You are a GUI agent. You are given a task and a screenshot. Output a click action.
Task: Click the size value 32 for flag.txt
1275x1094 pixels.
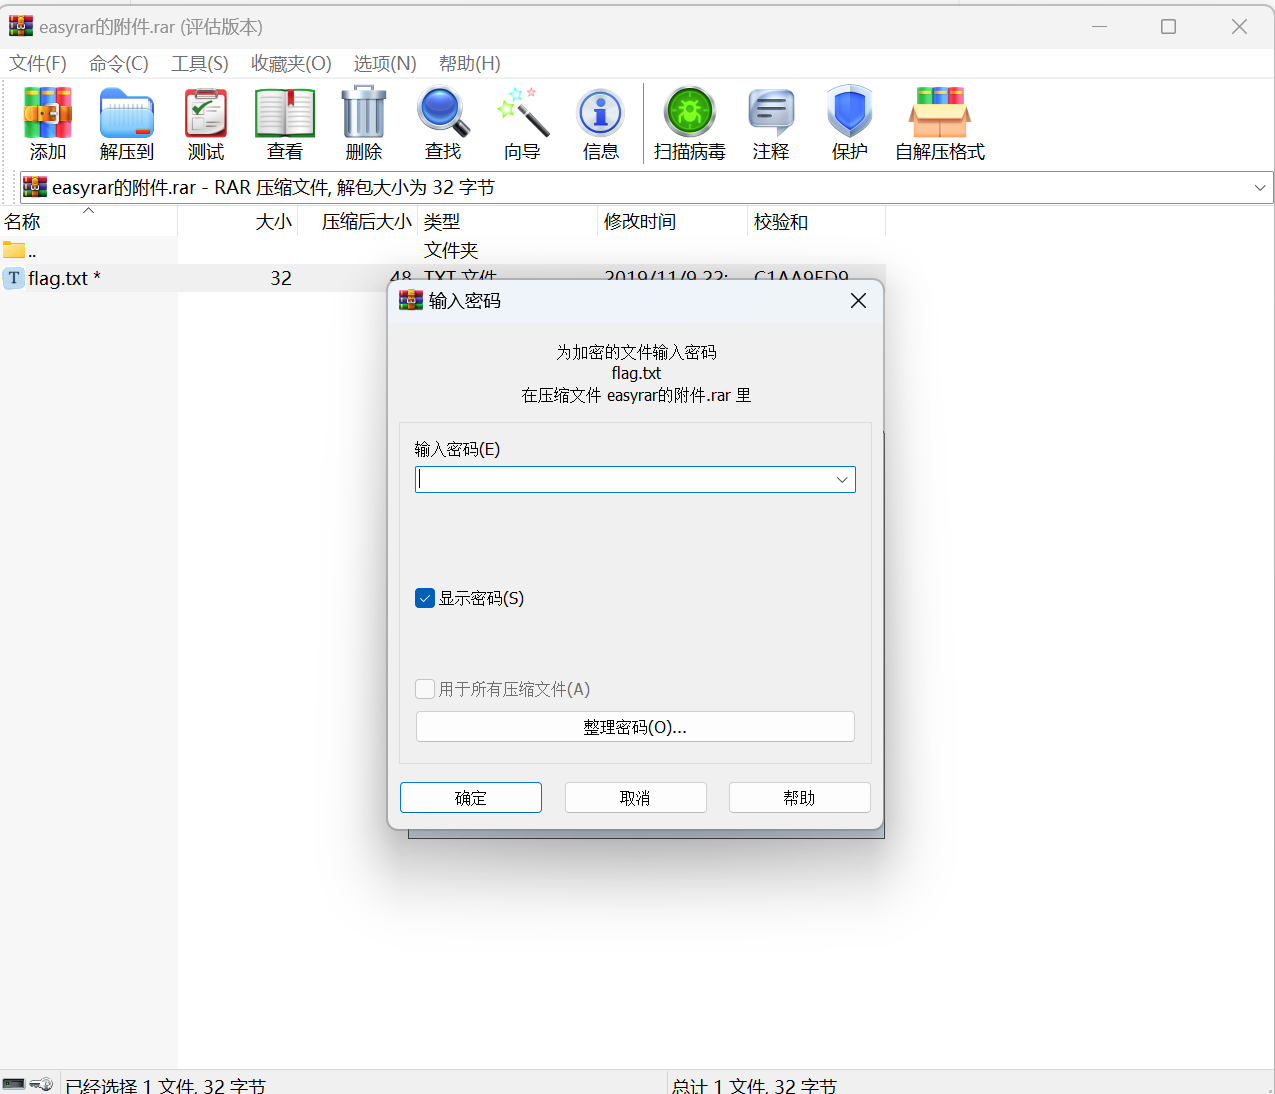(281, 279)
